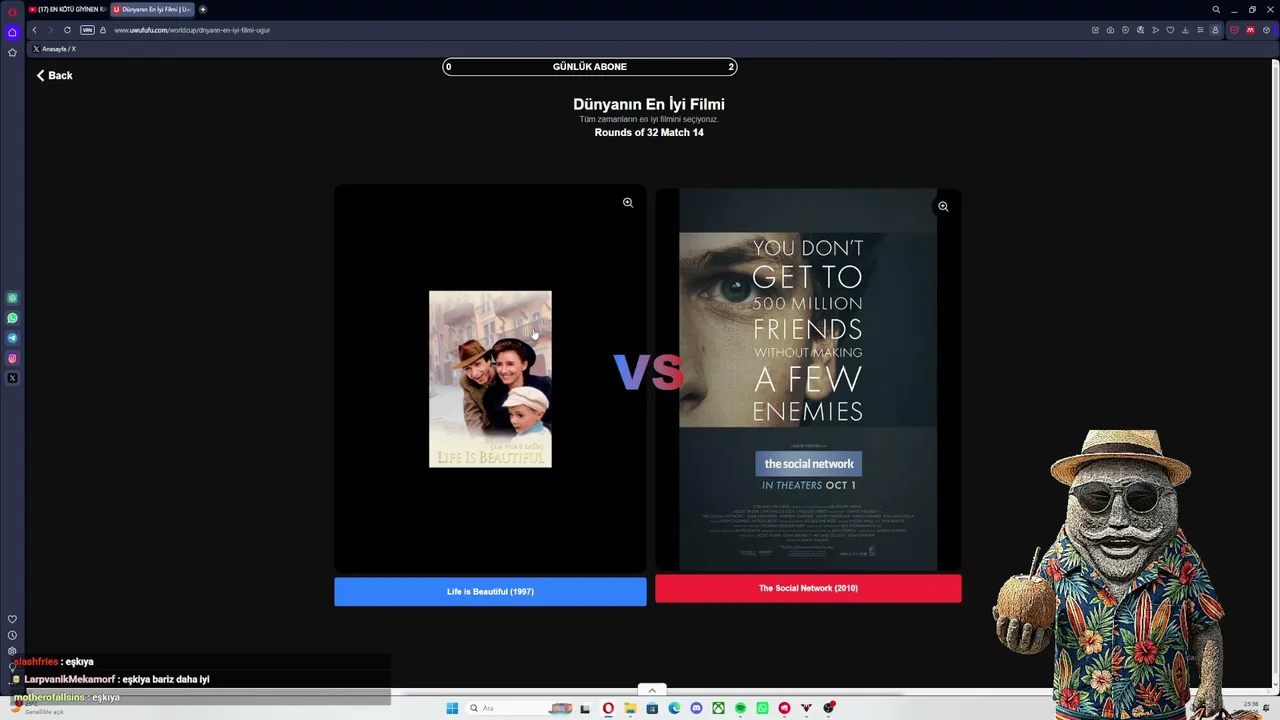Toggle the VPN badge in address bar
This screenshot has width=1280, height=720.
click(87, 30)
